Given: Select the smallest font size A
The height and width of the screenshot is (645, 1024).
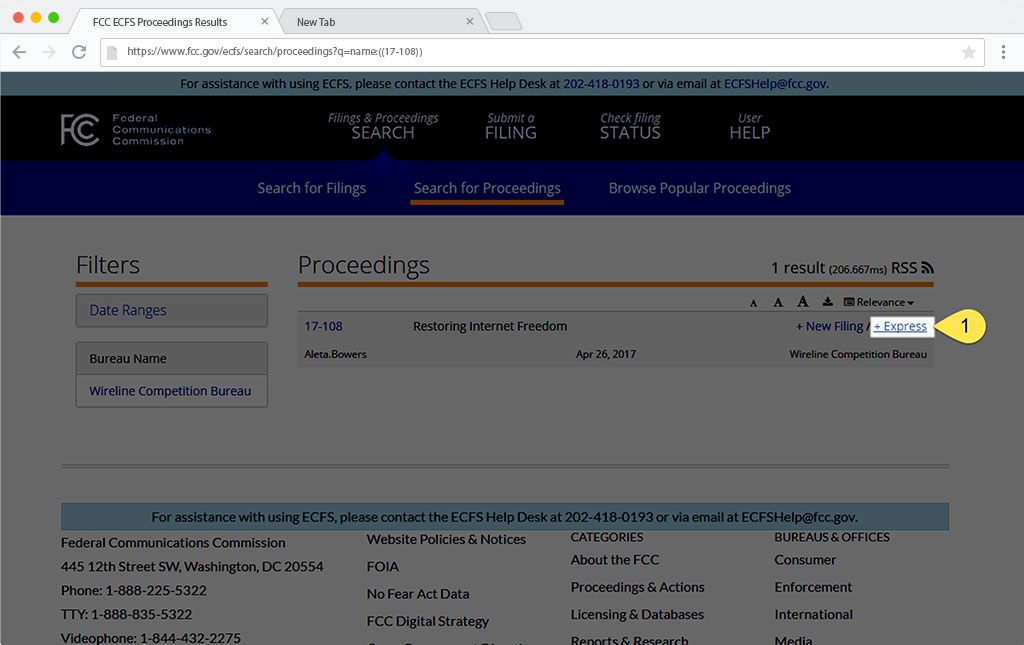Looking at the screenshot, I should [754, 303].
